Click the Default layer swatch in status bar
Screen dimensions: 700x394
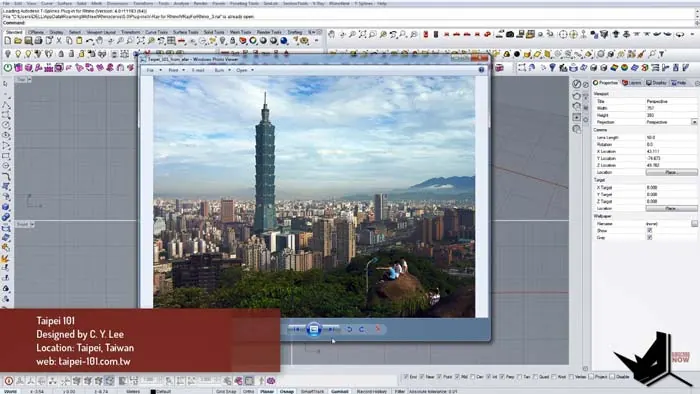coord(153,392)
